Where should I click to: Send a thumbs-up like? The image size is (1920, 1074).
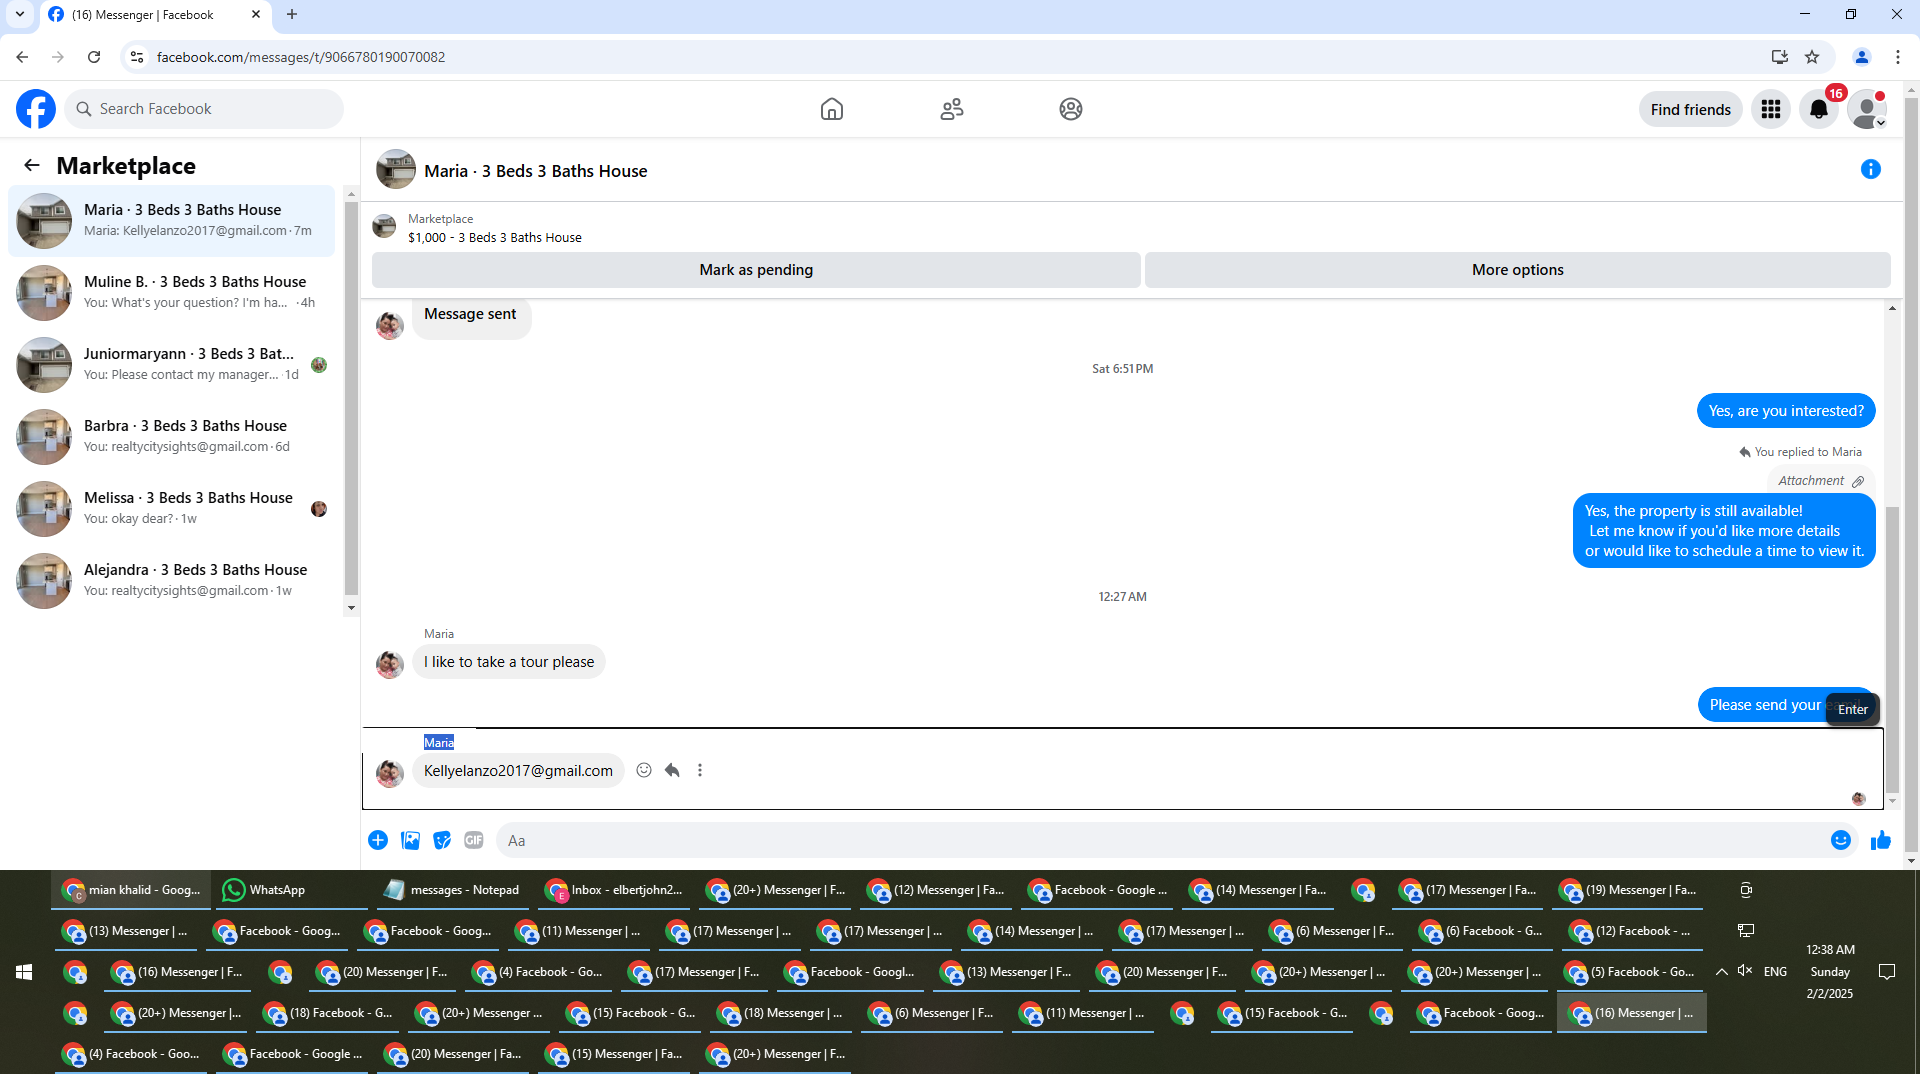(1880, 840)
